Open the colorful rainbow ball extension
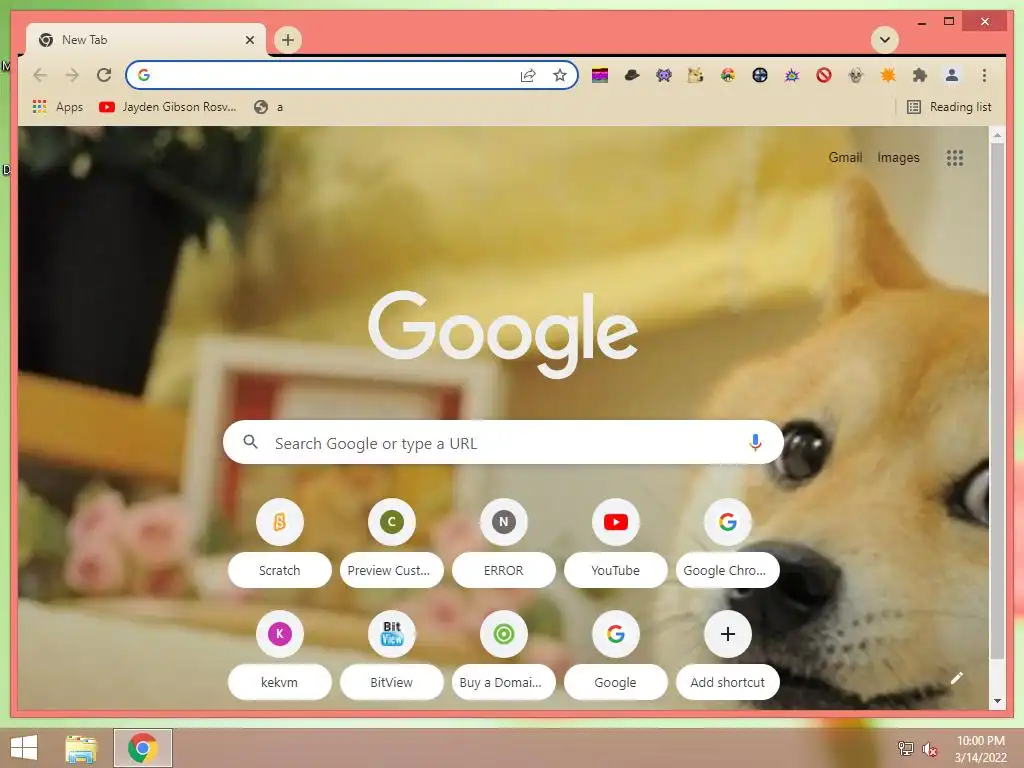Screen dimensions: 1024x768 pos(728,75)
